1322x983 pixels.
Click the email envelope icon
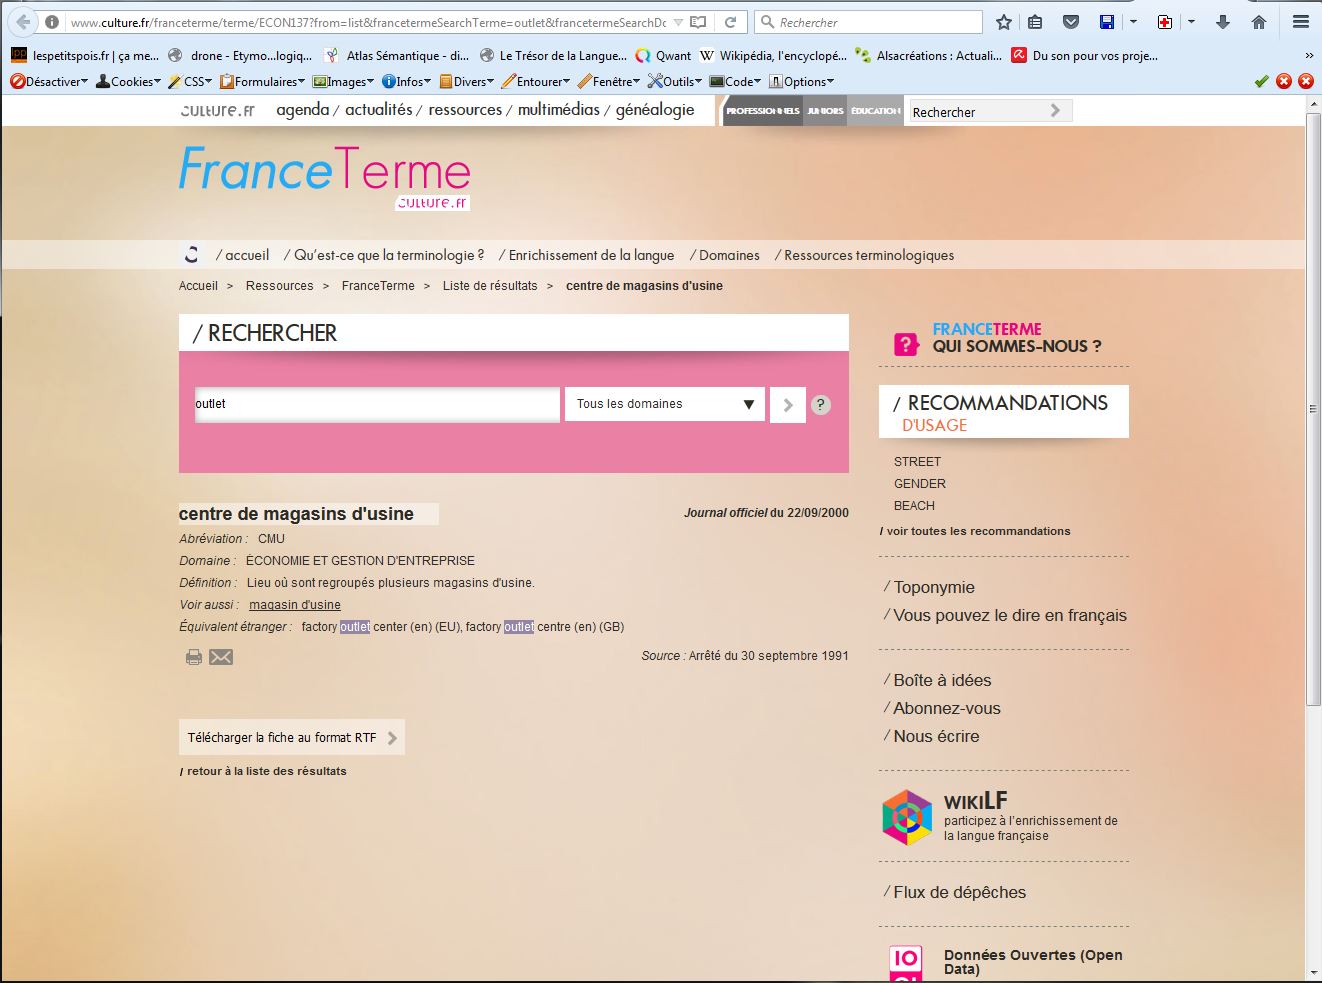[221, 657]
